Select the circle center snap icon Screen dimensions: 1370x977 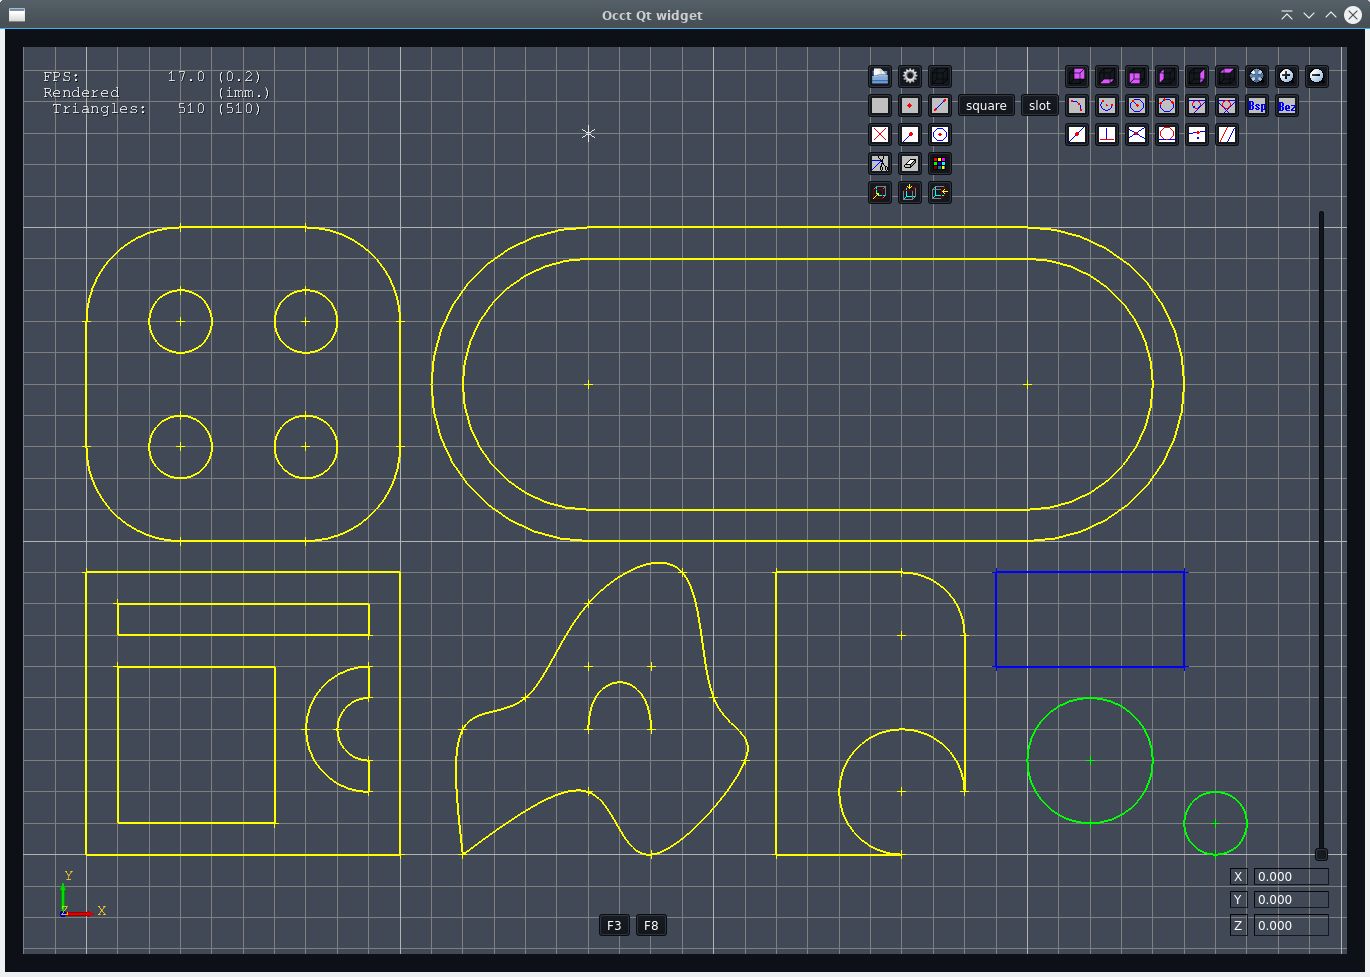pos(940,134)
